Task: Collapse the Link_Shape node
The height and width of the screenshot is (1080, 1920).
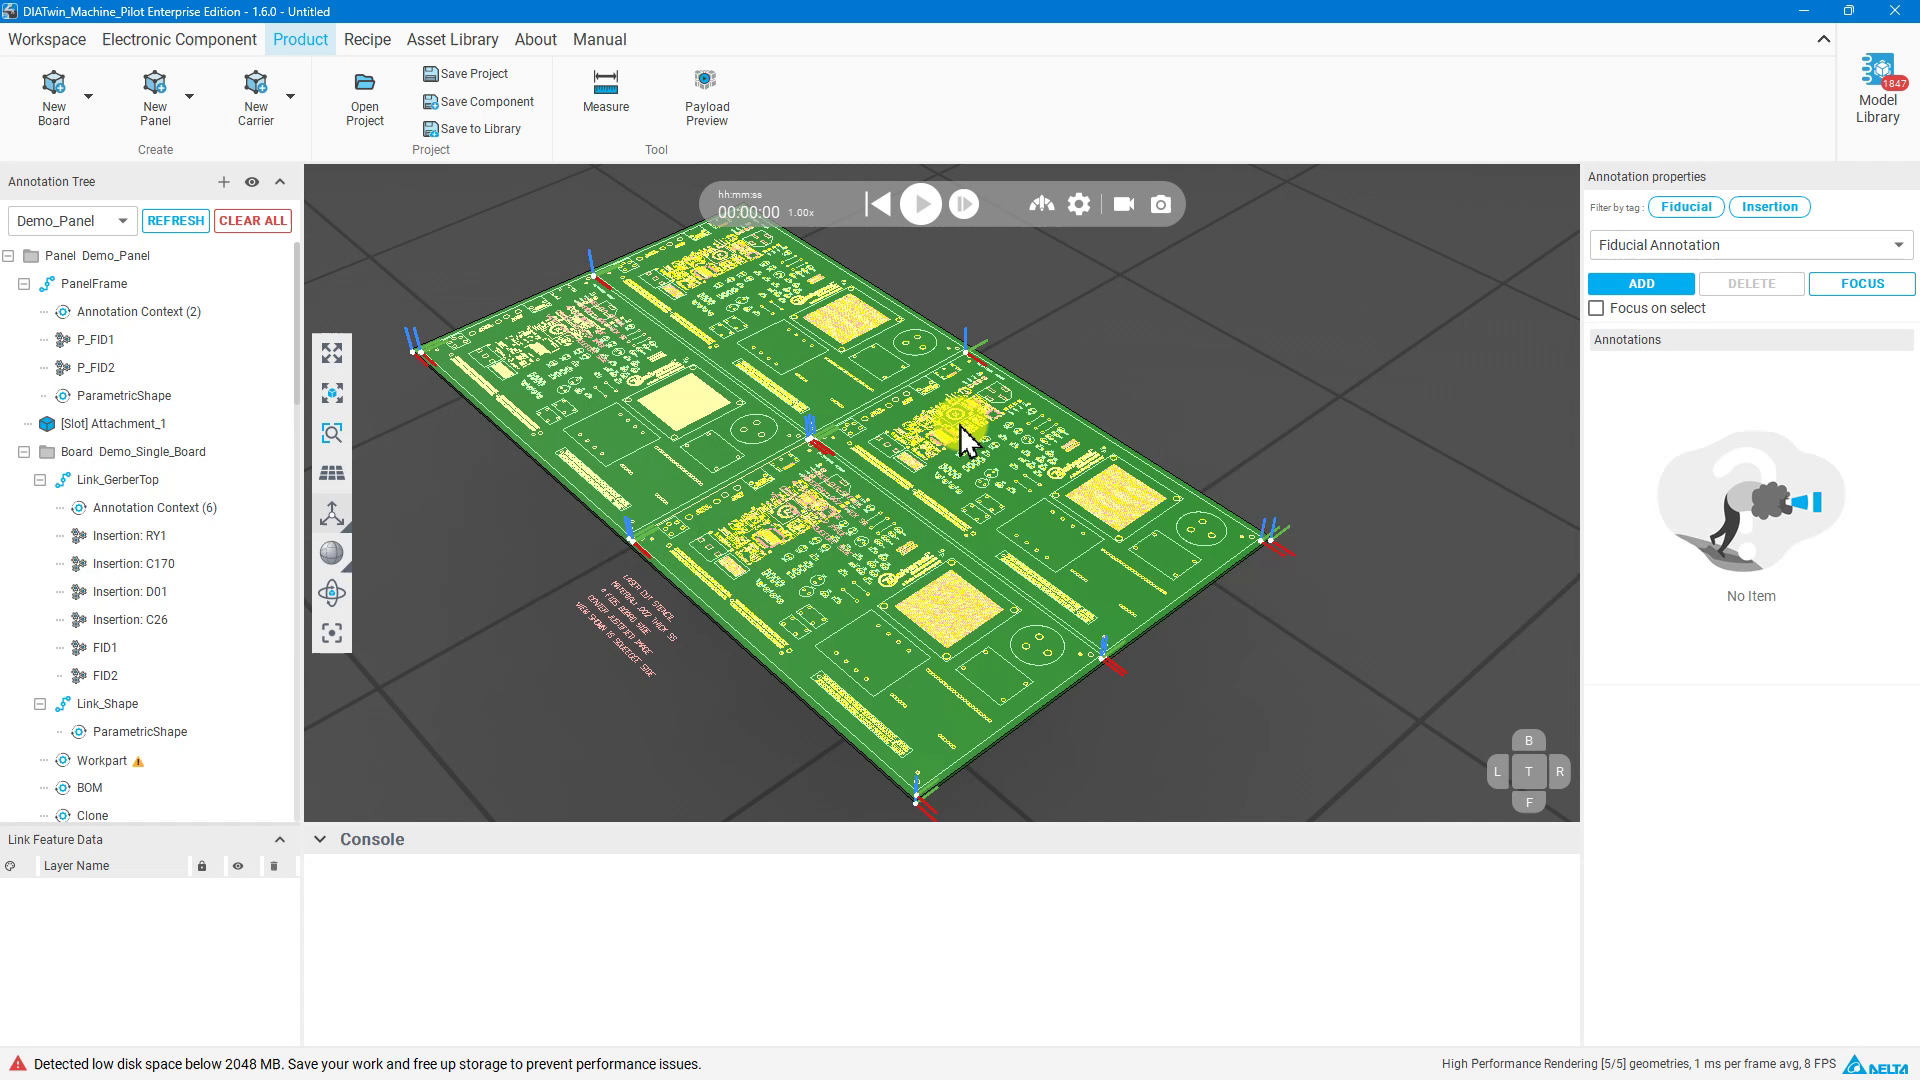Action: [40, 704]
